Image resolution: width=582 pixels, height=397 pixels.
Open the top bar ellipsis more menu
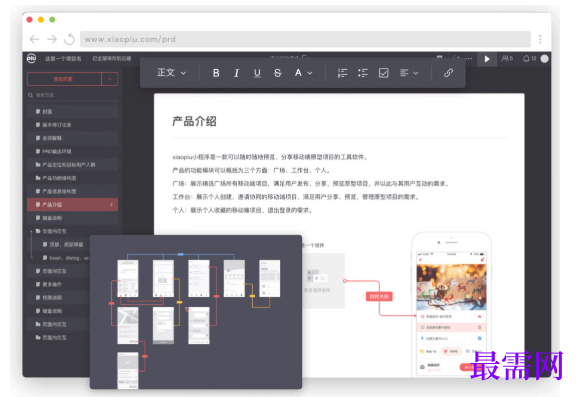pyautogui.click(x=468, y=59)
